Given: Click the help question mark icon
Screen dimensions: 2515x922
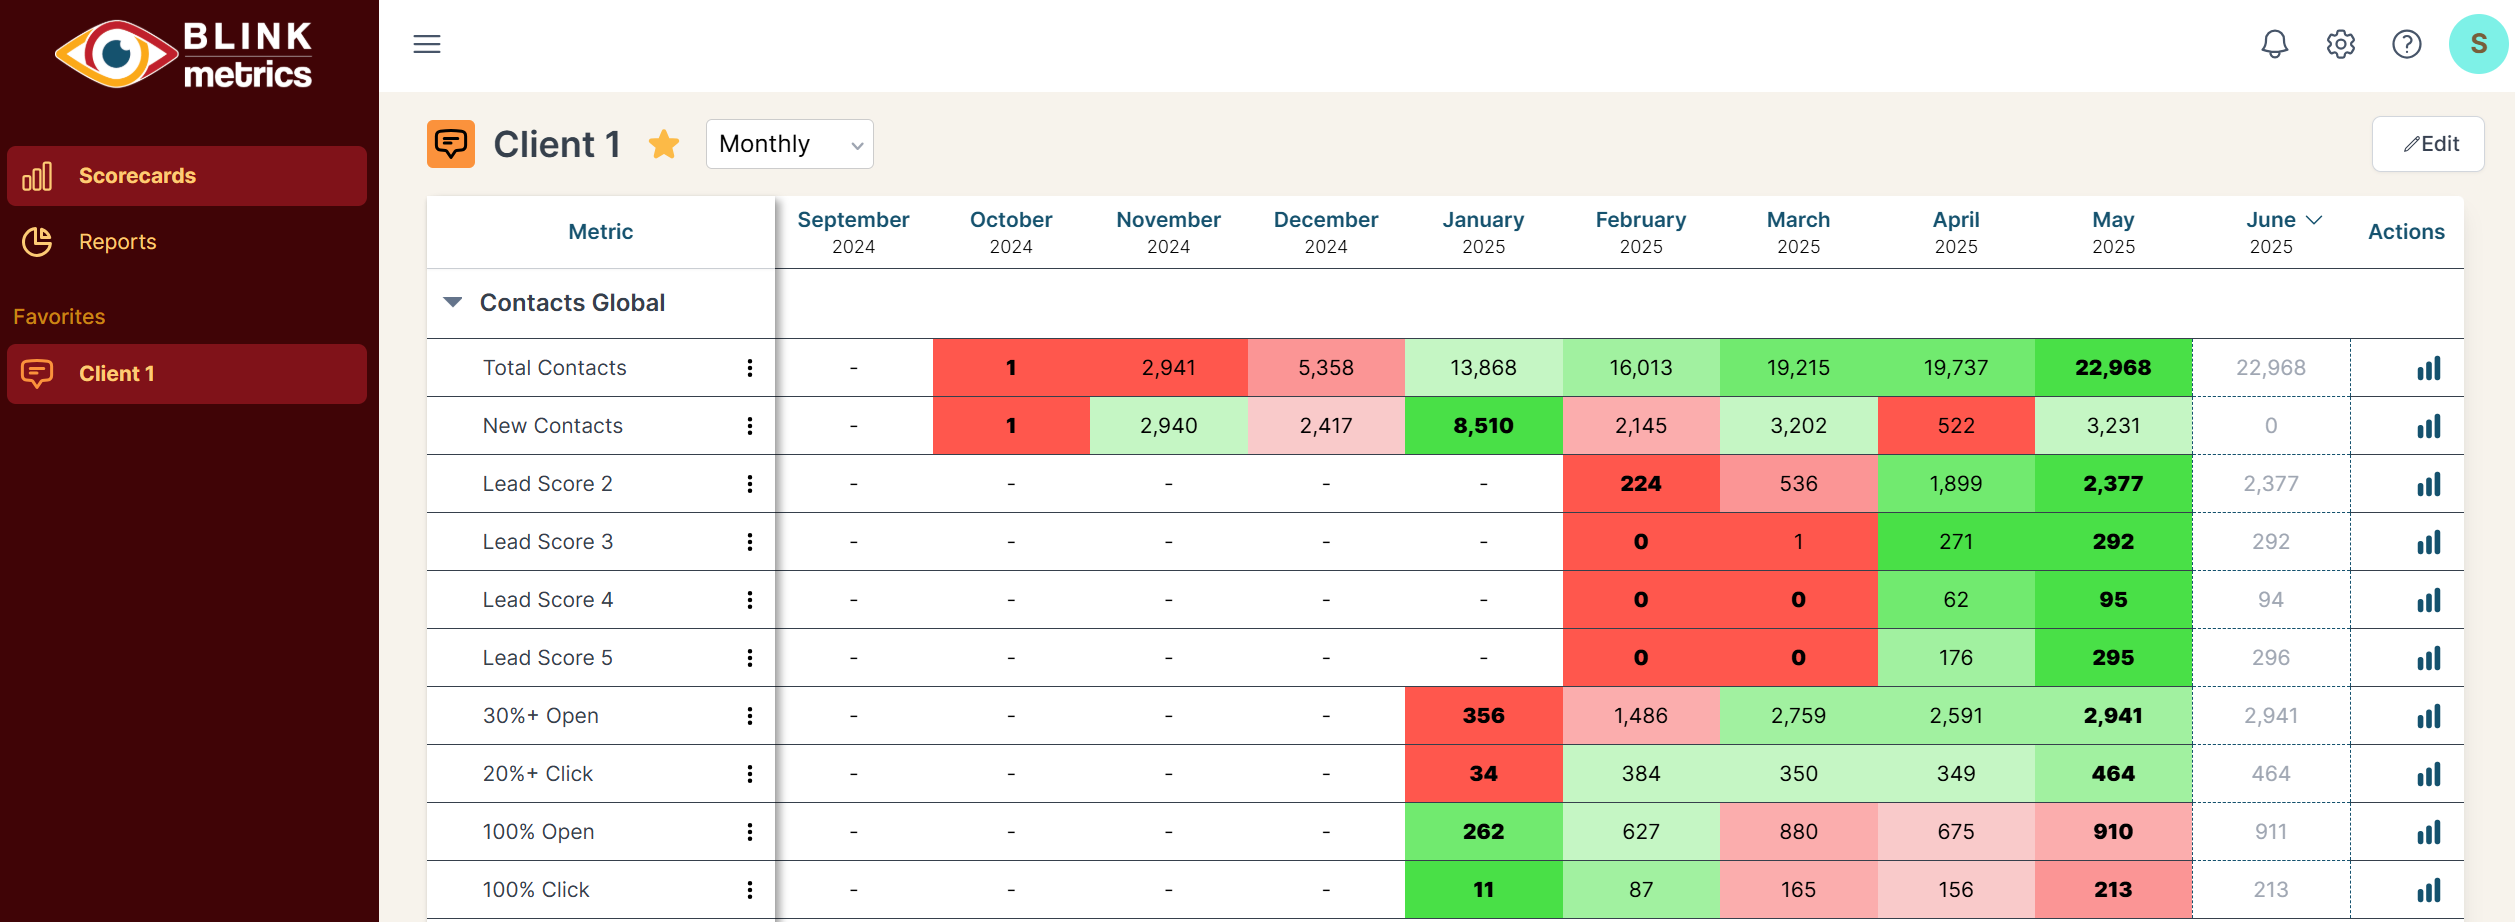Looking at the screenshot, I should (x=2406, y=44).
